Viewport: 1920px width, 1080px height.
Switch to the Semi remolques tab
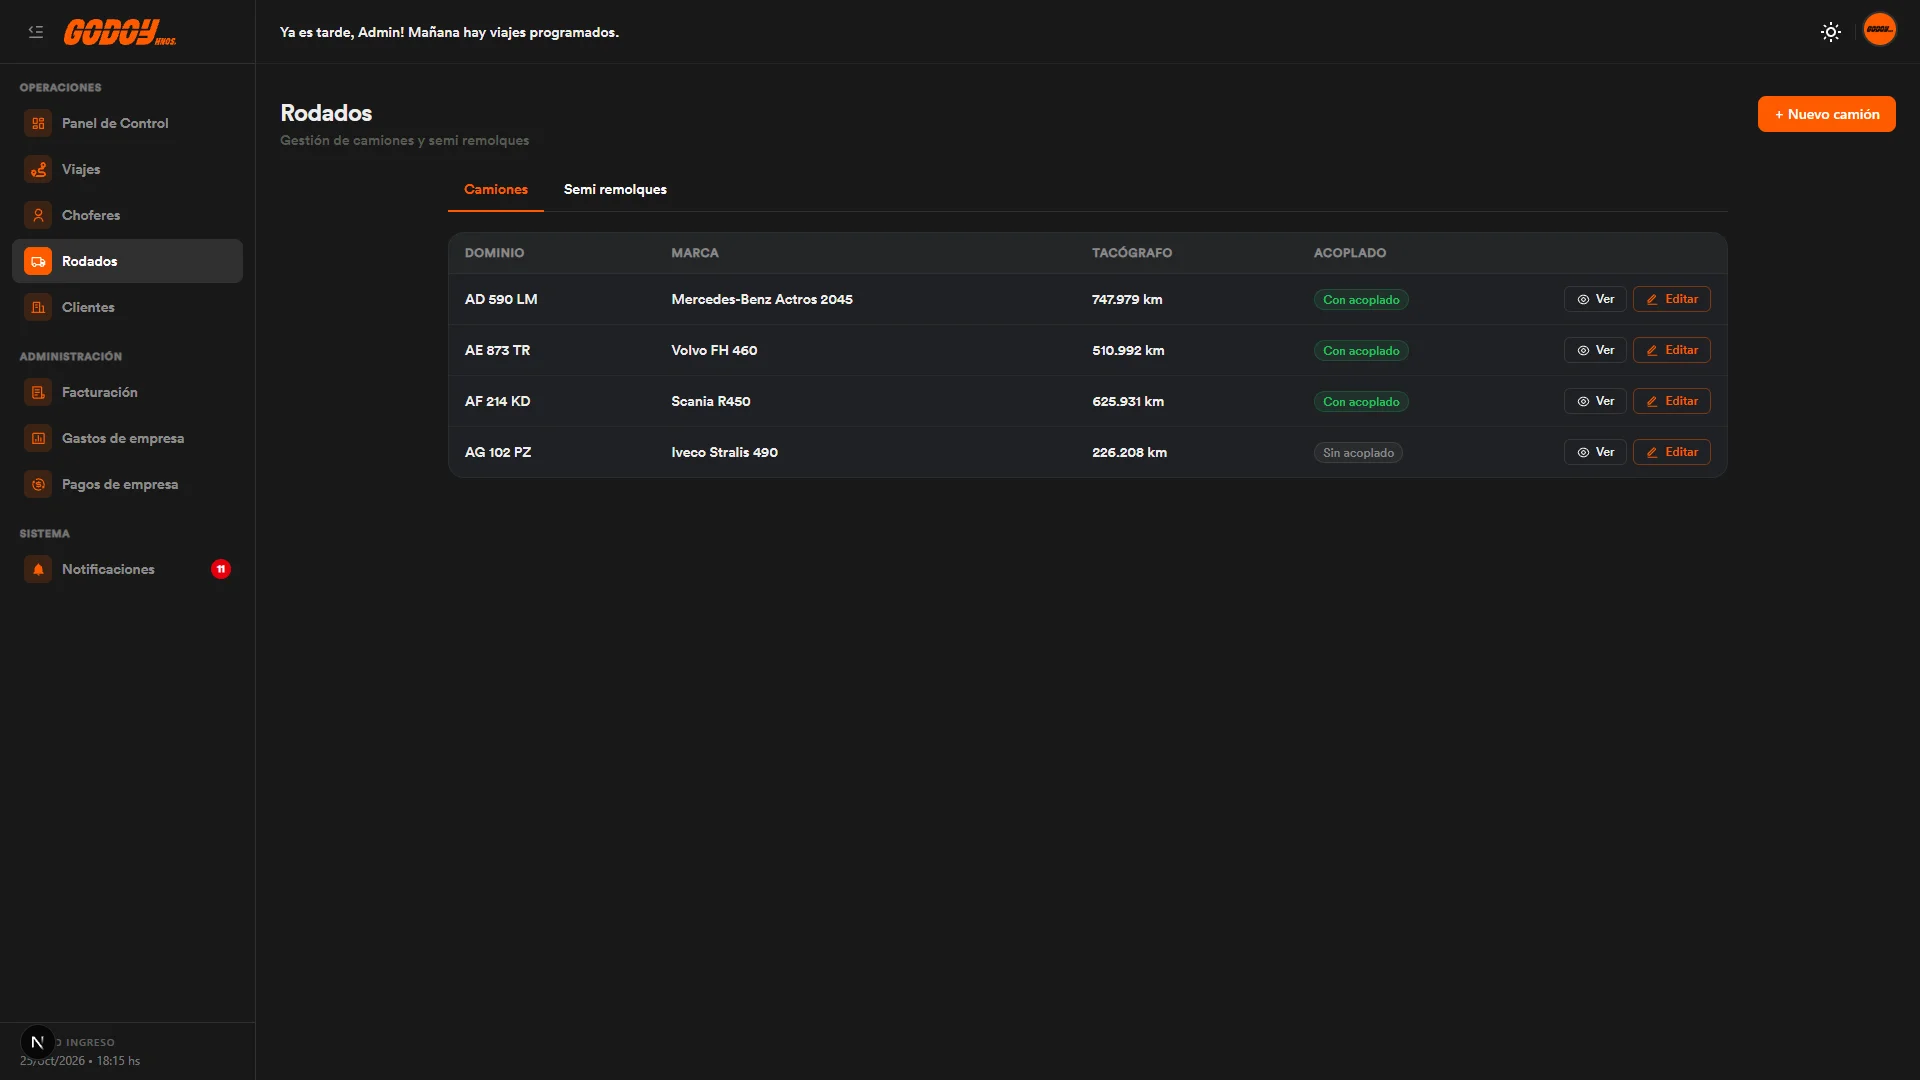(615, 189)
